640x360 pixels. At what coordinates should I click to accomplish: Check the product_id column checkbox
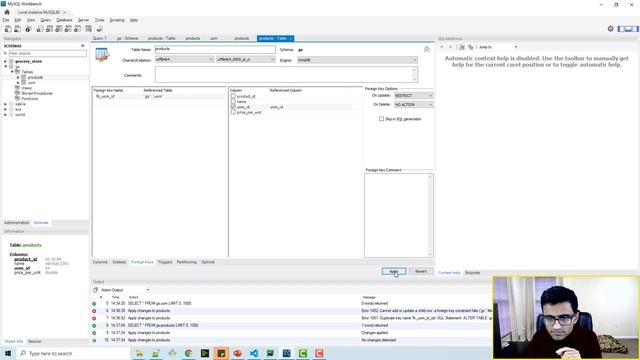click(x=233, y=96)
